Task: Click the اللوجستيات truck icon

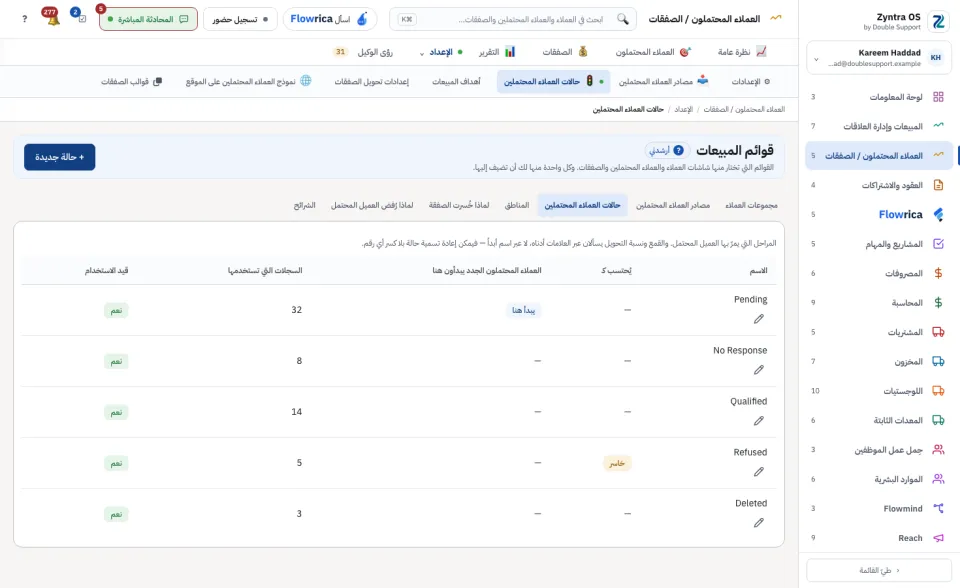Action: pos(938,391)
